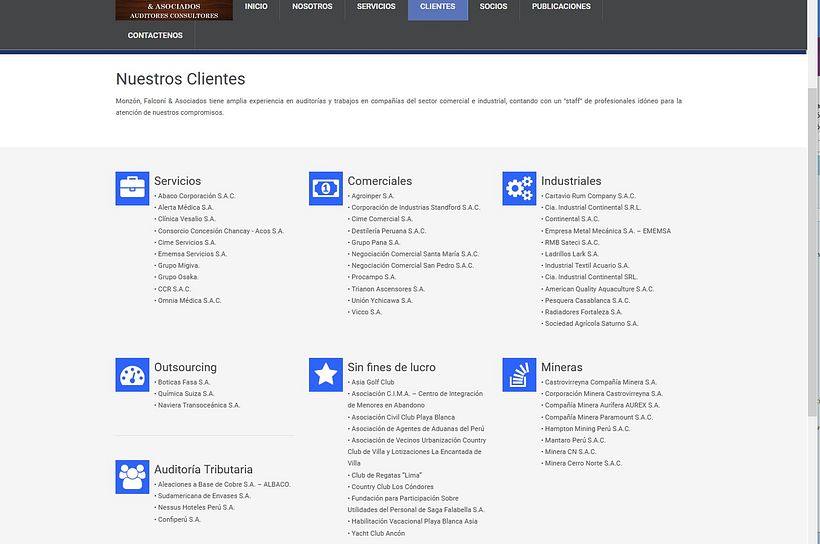Screen dimensions: 820x544
Task: Select Destilería Peruana S.A.C. entry
Action: (x=389, y=231)
